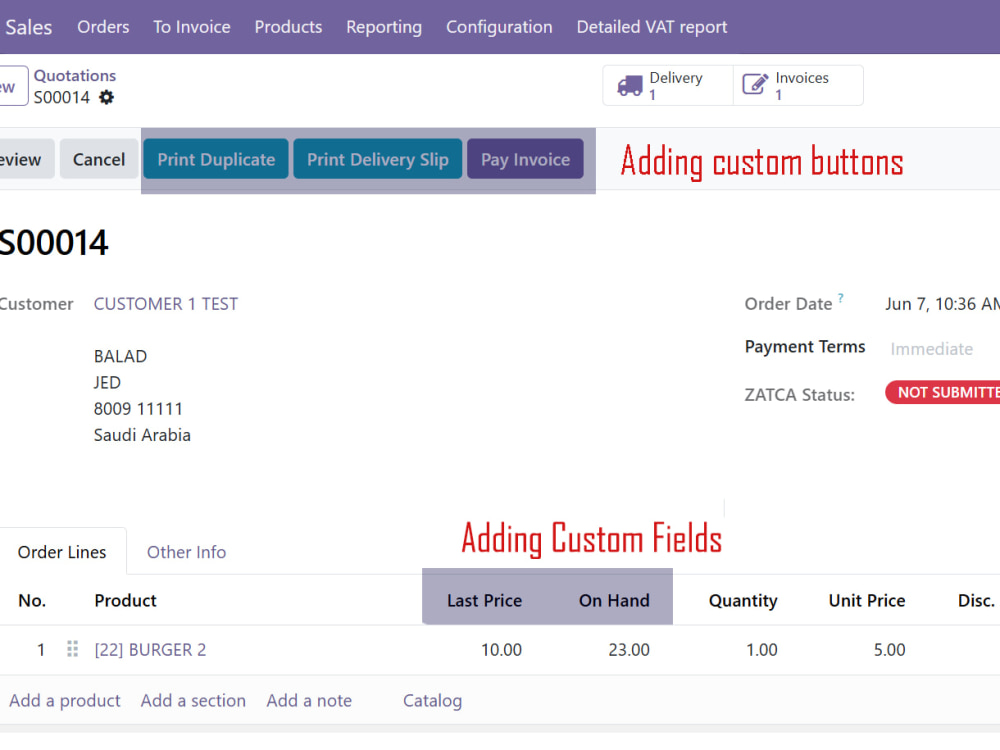Open the Sales app menu
1000x750 pixels.
pos(29,27)
